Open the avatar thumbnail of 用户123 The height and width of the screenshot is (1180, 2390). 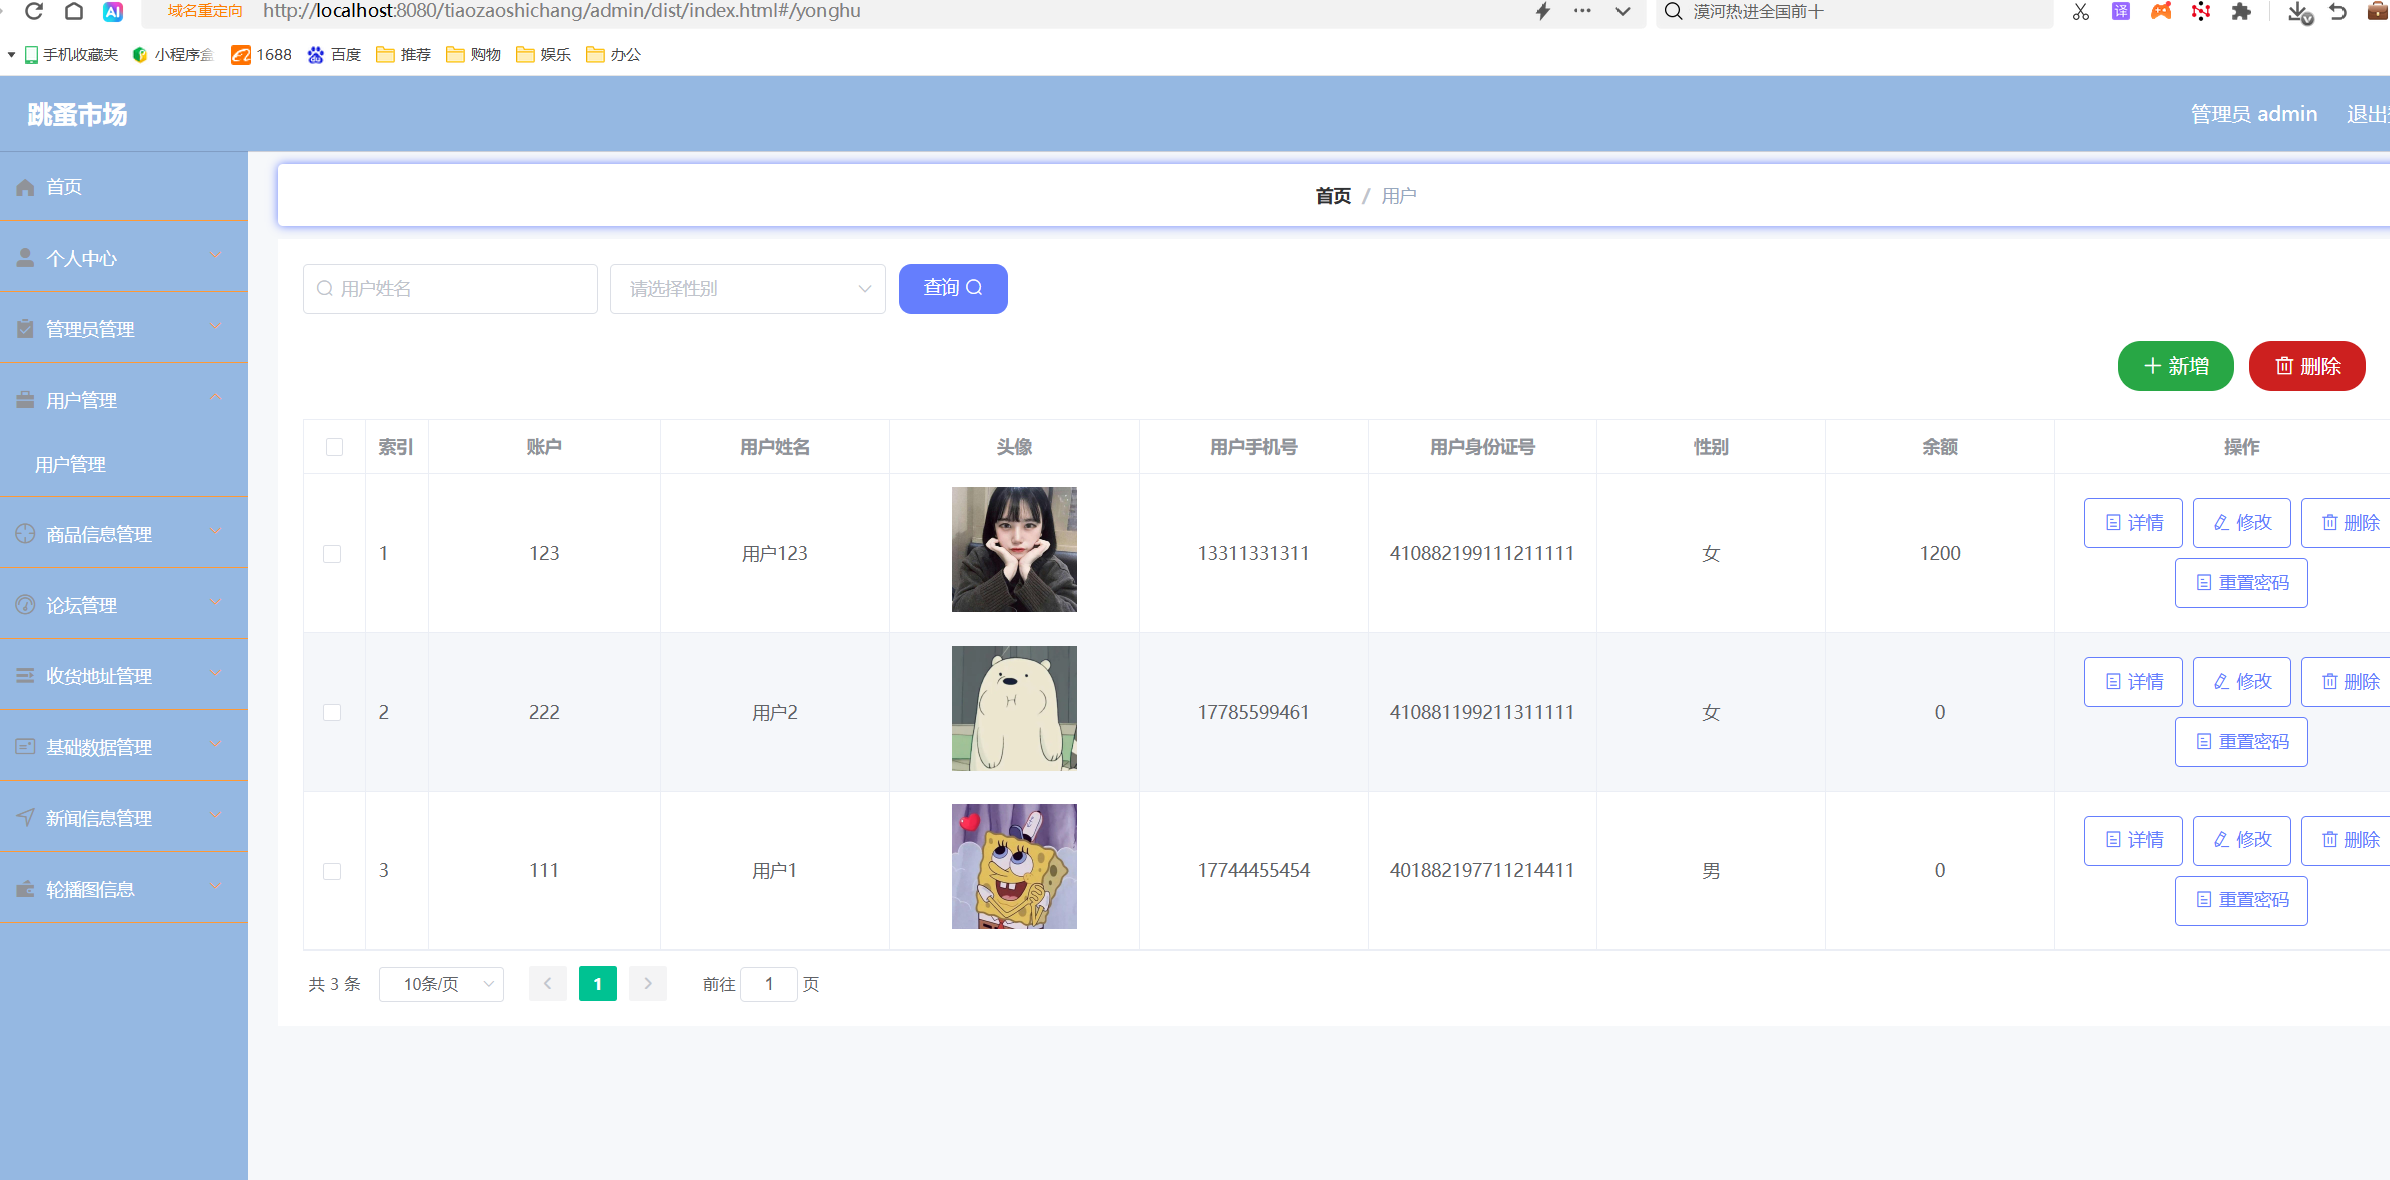1014,549
